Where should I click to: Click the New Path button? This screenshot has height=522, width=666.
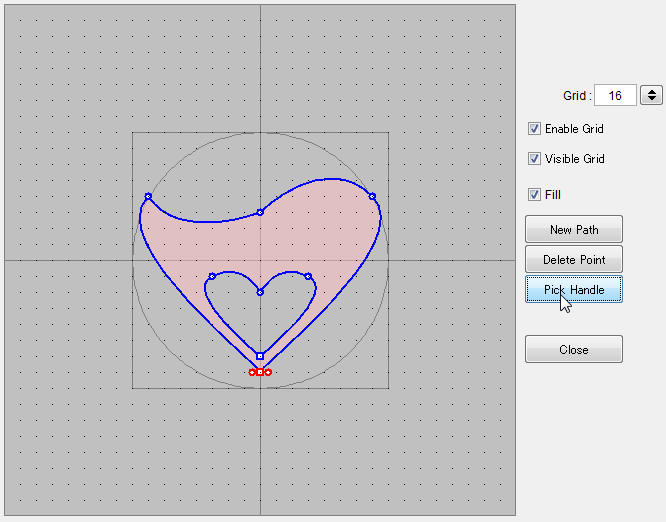[x=574, y=229]
